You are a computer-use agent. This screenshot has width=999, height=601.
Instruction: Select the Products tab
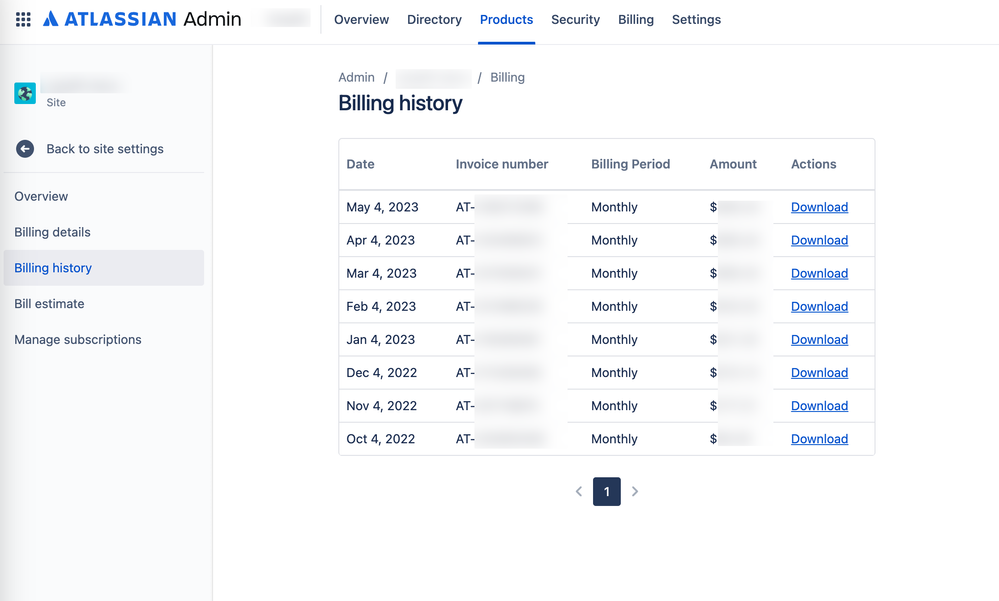pos(507,20)
